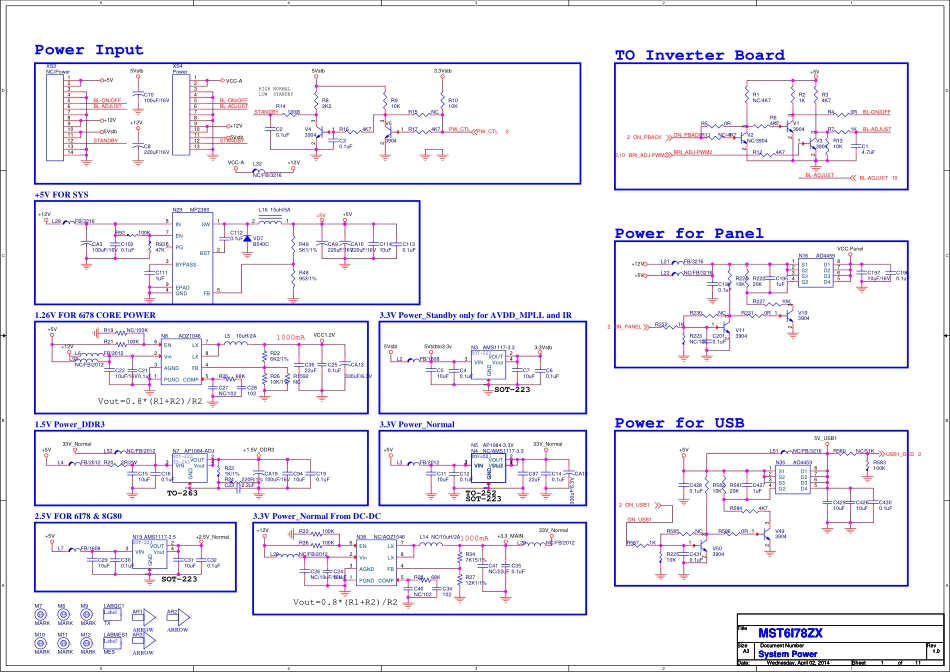Click the "1.5V Power_DDR3" section label
This screenshot has width=950, height=672.
click(70, 424)
